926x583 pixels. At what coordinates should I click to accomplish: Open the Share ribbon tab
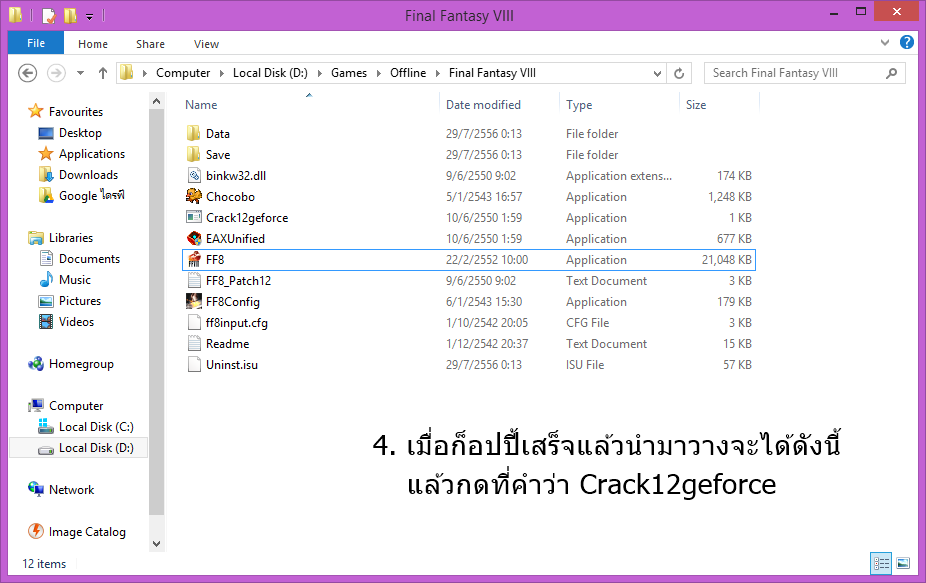150,44
